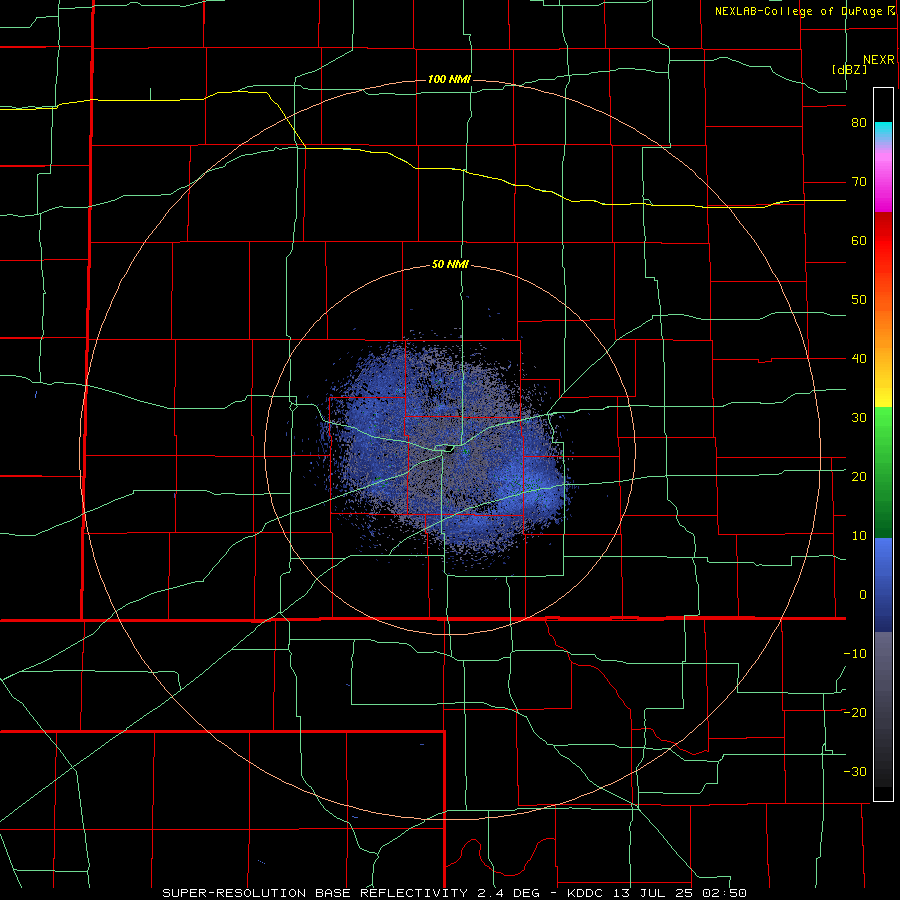Click the positive 10 value on the dBZ scale
This screenshot has width=900, height=900.
859,536
